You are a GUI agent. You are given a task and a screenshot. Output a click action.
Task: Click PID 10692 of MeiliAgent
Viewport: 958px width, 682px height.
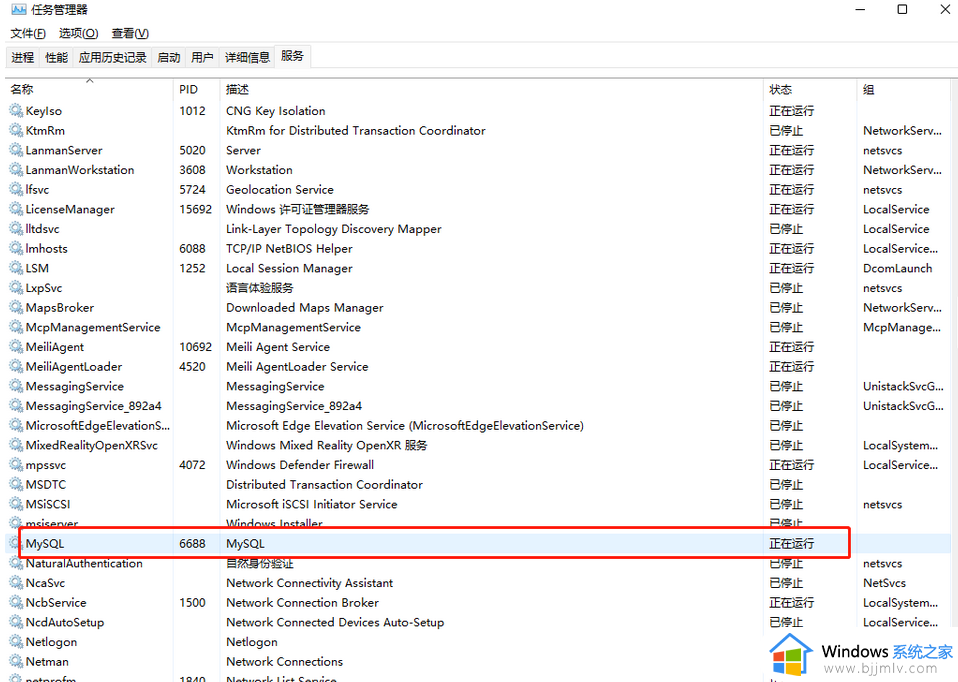[x=196, y=346]
